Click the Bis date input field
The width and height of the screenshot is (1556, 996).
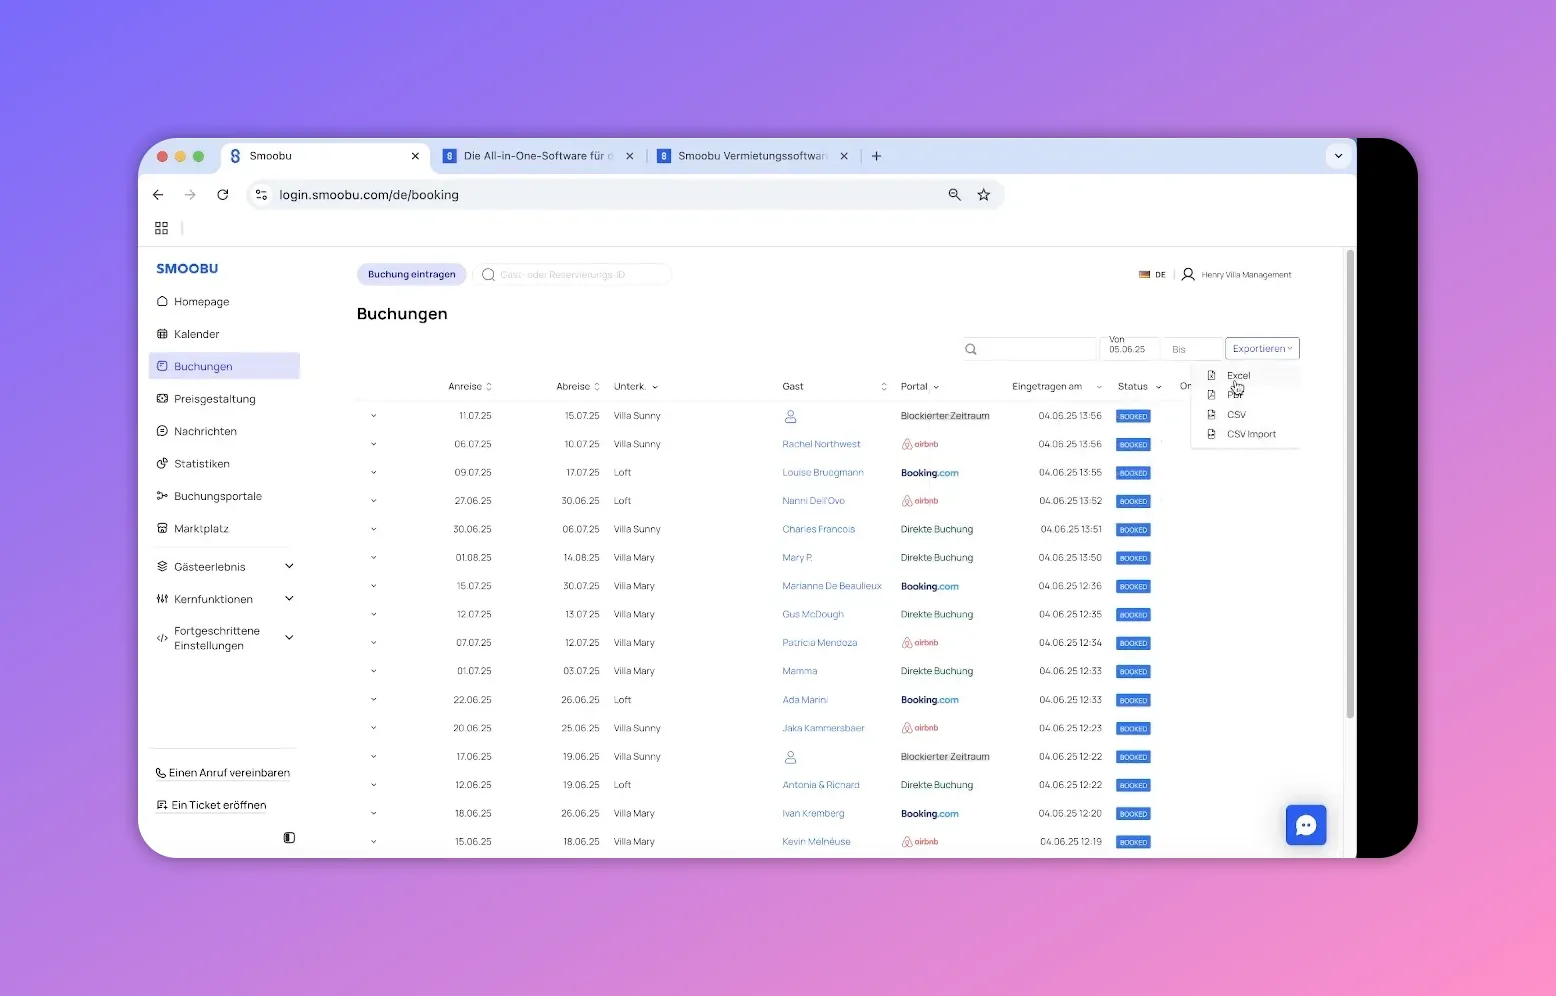(1191, 348)
